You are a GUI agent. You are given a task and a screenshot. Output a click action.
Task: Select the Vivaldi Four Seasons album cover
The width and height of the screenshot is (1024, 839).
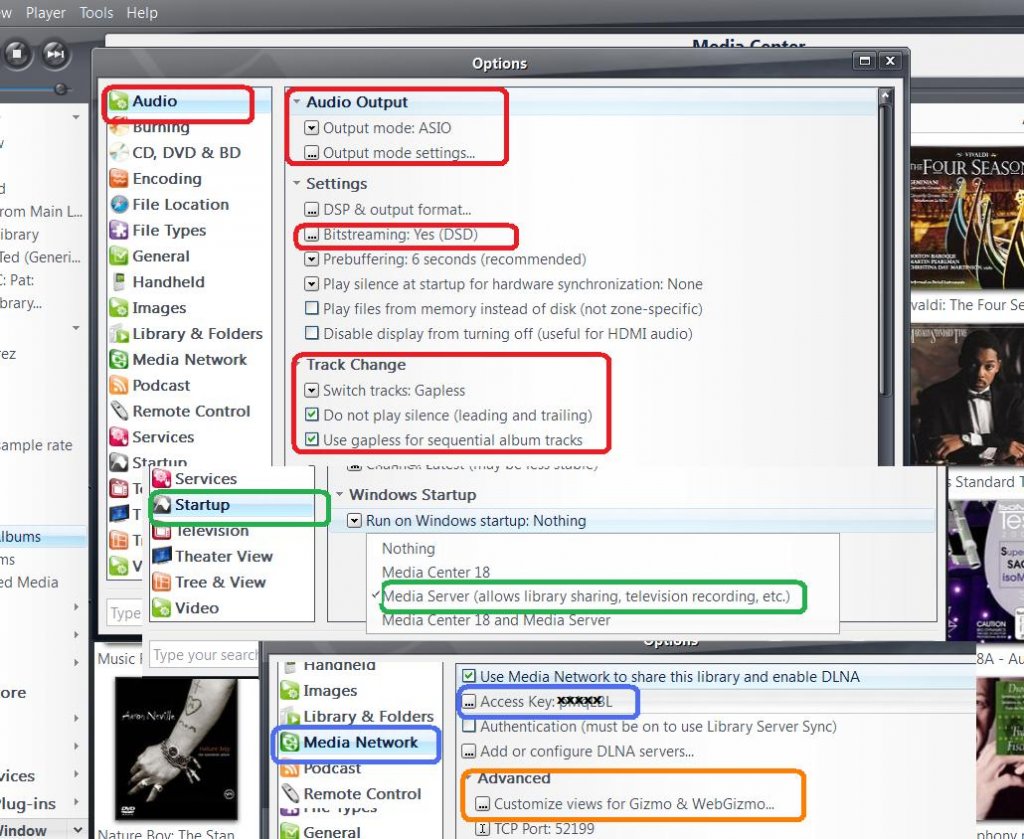tap(967, 219)
